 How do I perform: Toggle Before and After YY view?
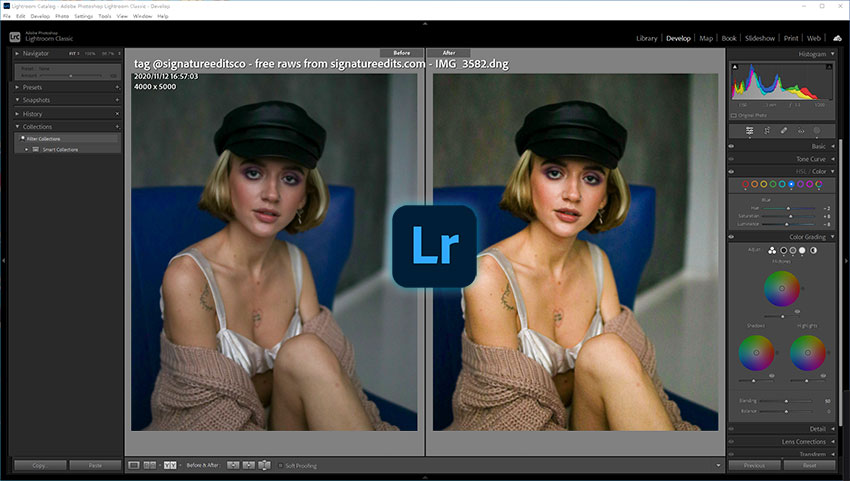[170, 465]
